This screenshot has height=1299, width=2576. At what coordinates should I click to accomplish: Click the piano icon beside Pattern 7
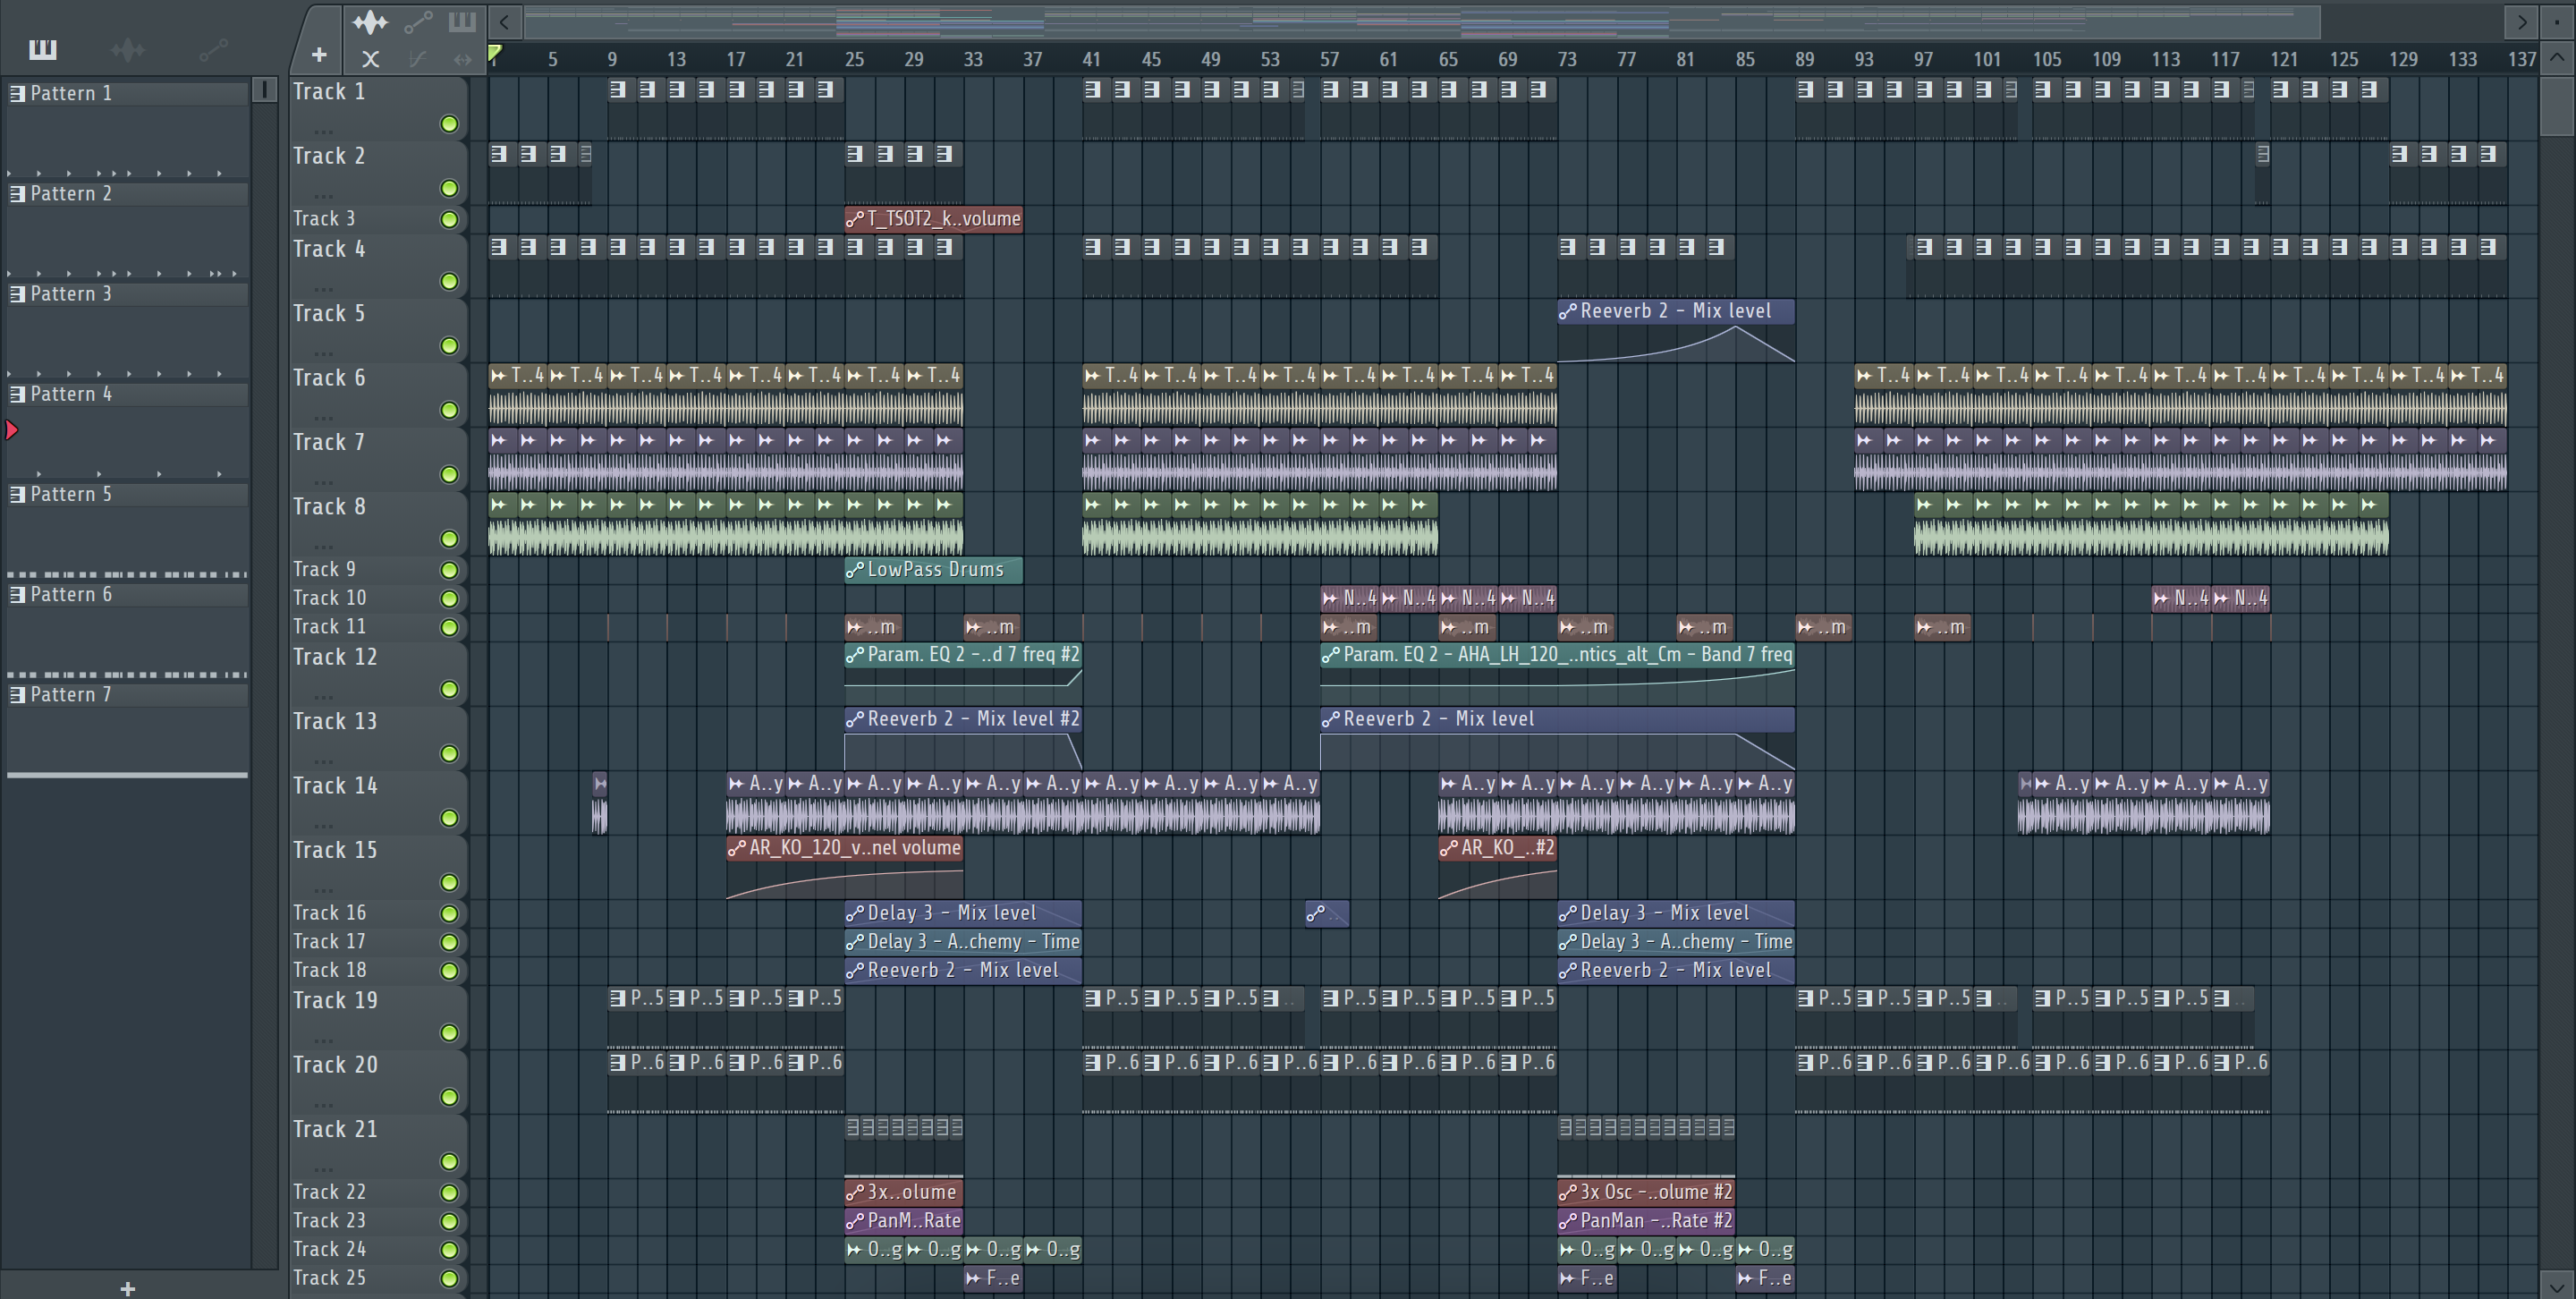17,695
